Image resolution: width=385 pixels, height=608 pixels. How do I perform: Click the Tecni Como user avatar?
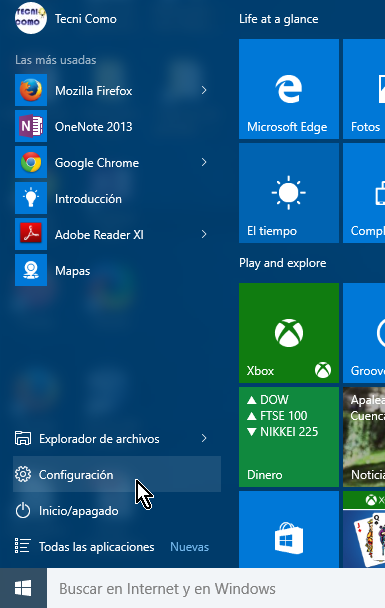pos(31,18)
